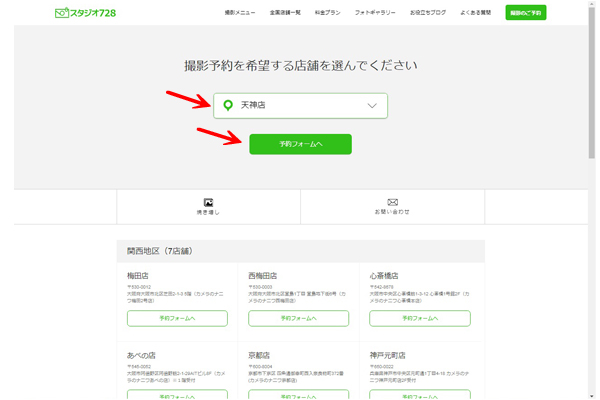Click the green map pin icon

(228, 105)
